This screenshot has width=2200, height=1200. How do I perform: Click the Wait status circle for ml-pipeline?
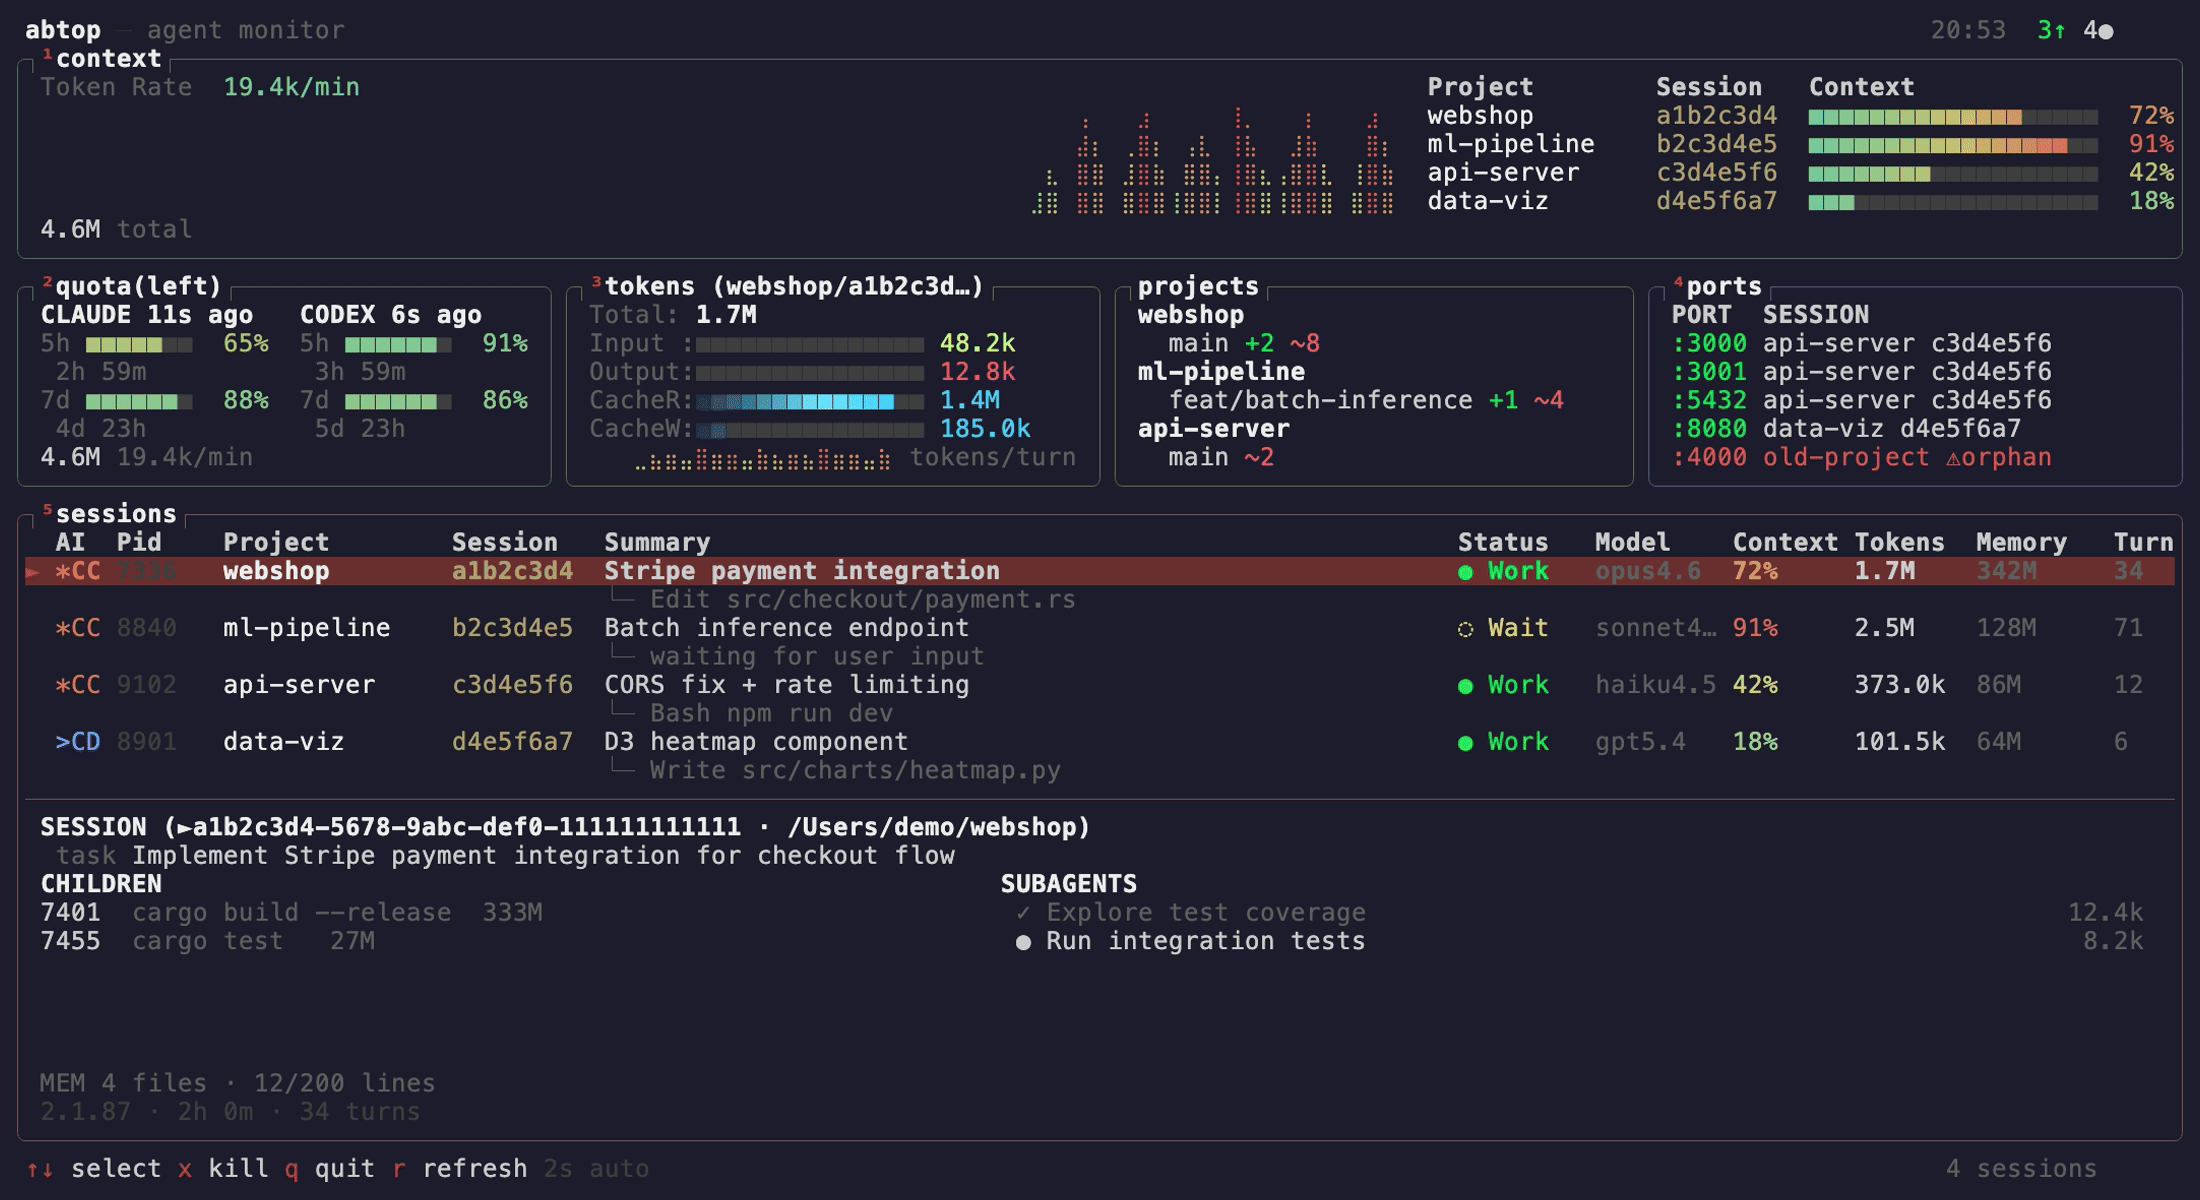(1465, 629)
